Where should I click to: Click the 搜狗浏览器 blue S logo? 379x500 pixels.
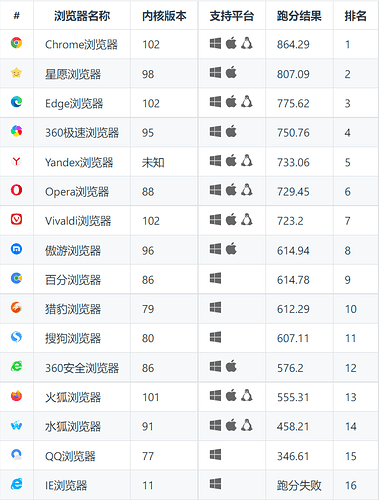[16, 337]
